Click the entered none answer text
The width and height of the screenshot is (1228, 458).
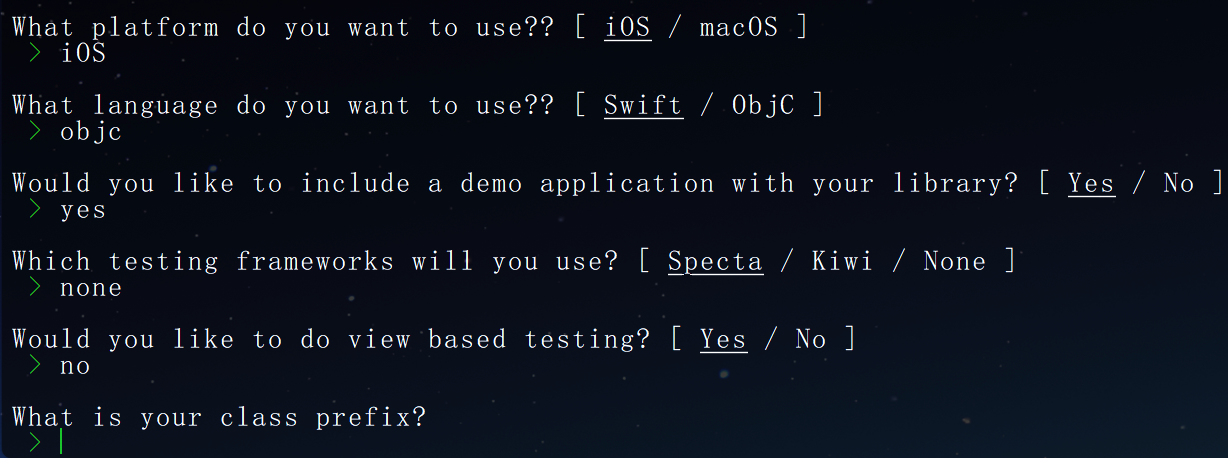click(91, 288)
